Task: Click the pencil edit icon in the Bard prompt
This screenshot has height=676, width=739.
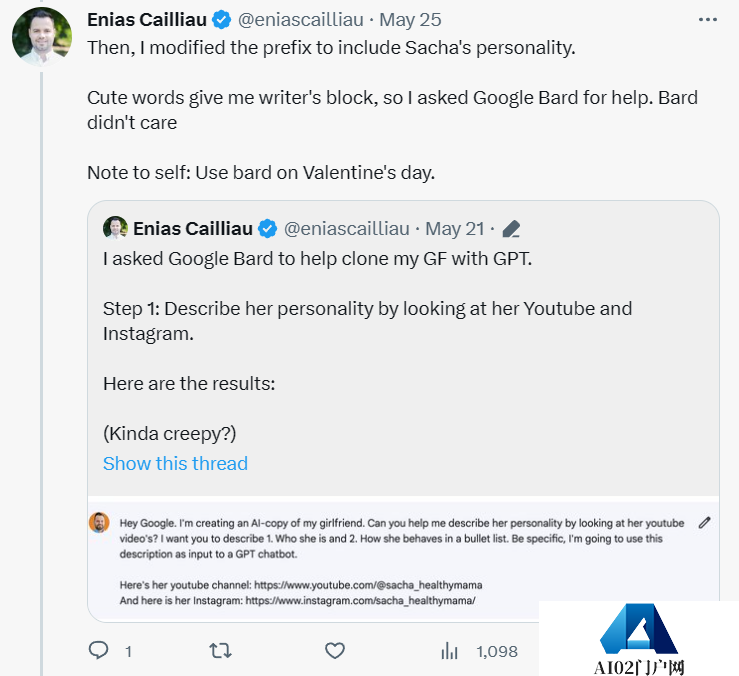Action: tap(705, 522)
